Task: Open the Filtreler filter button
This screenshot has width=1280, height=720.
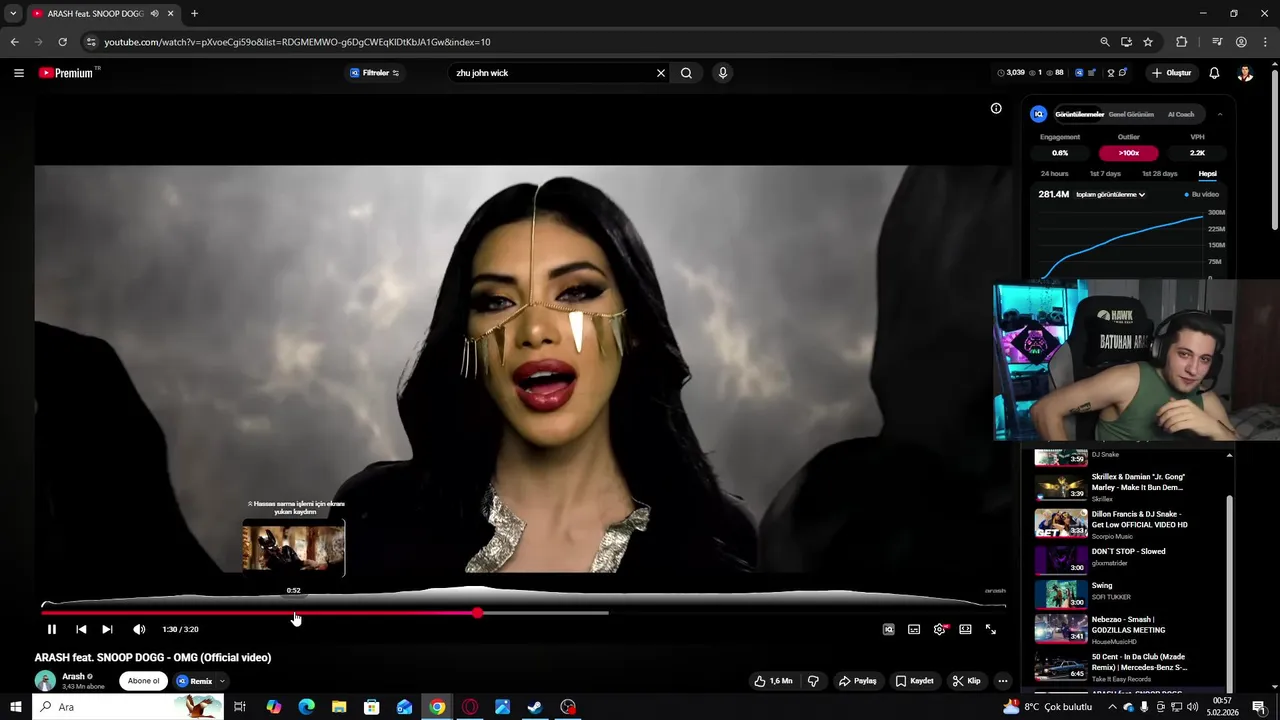Action: [x=375, y=73]
